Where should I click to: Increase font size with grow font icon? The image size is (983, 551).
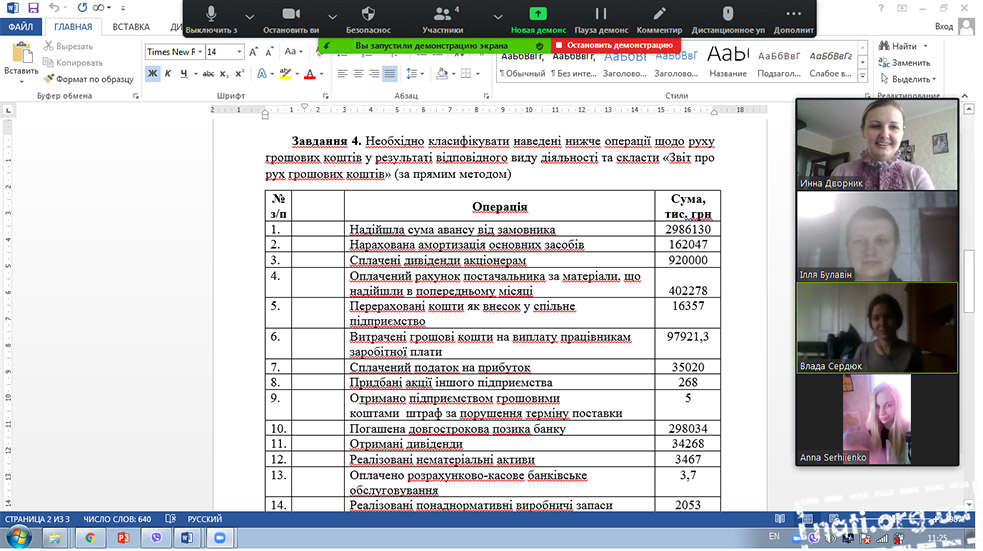click(253, 52)
